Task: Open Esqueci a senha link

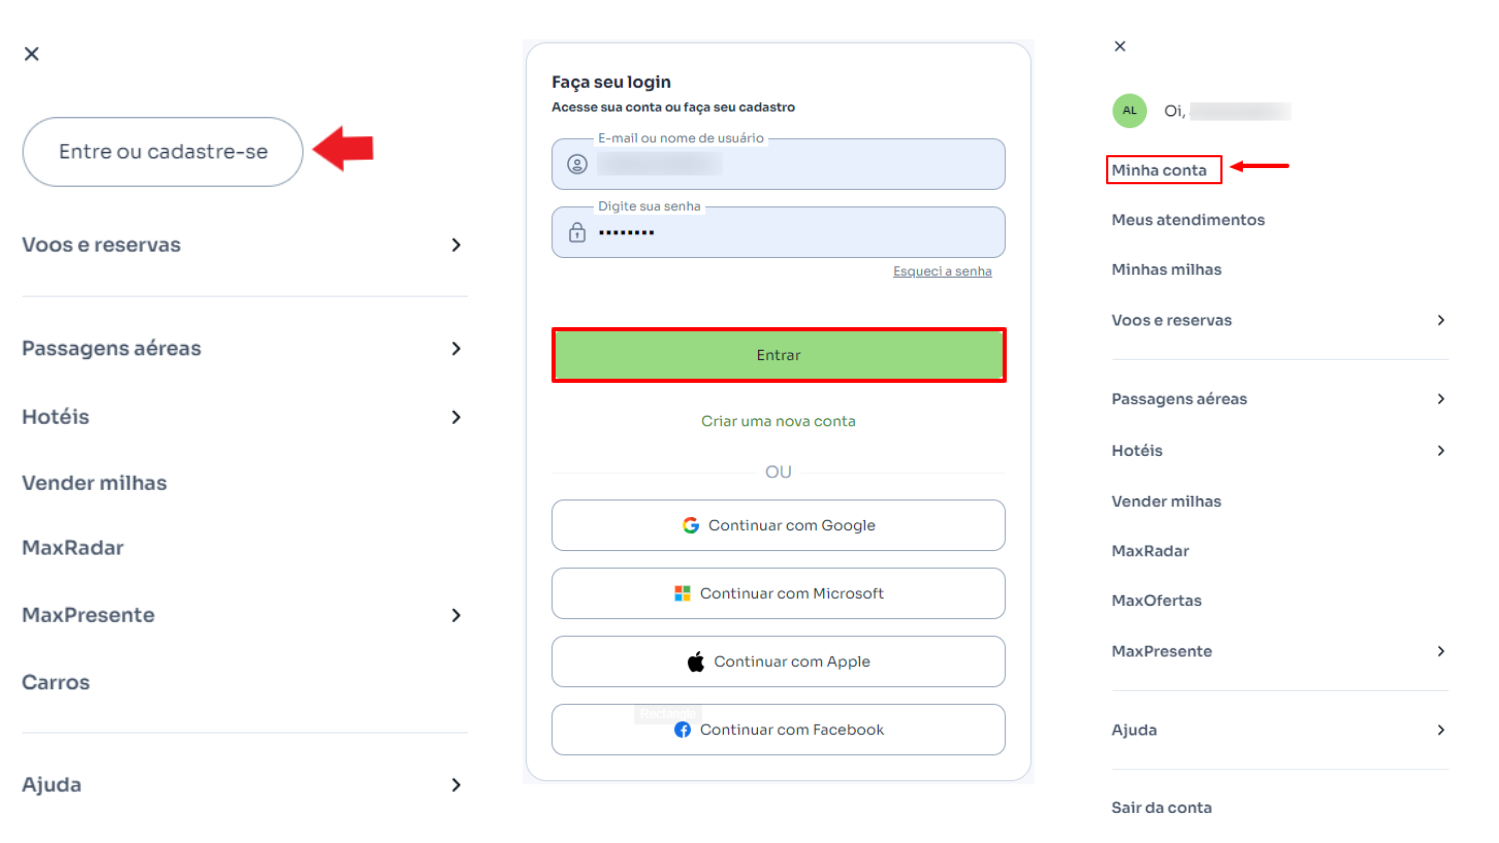Action: click(942, 271)
